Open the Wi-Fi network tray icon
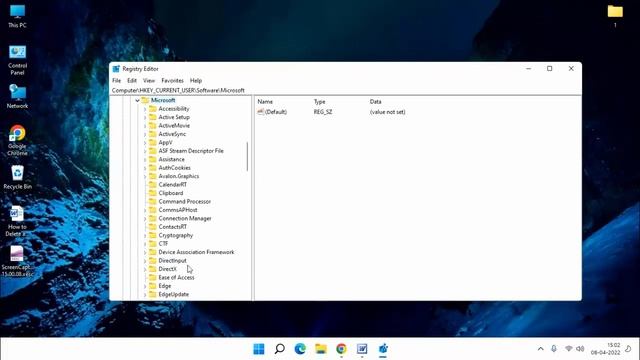Viewport: 640px width, 360px height. coord(569,349)
